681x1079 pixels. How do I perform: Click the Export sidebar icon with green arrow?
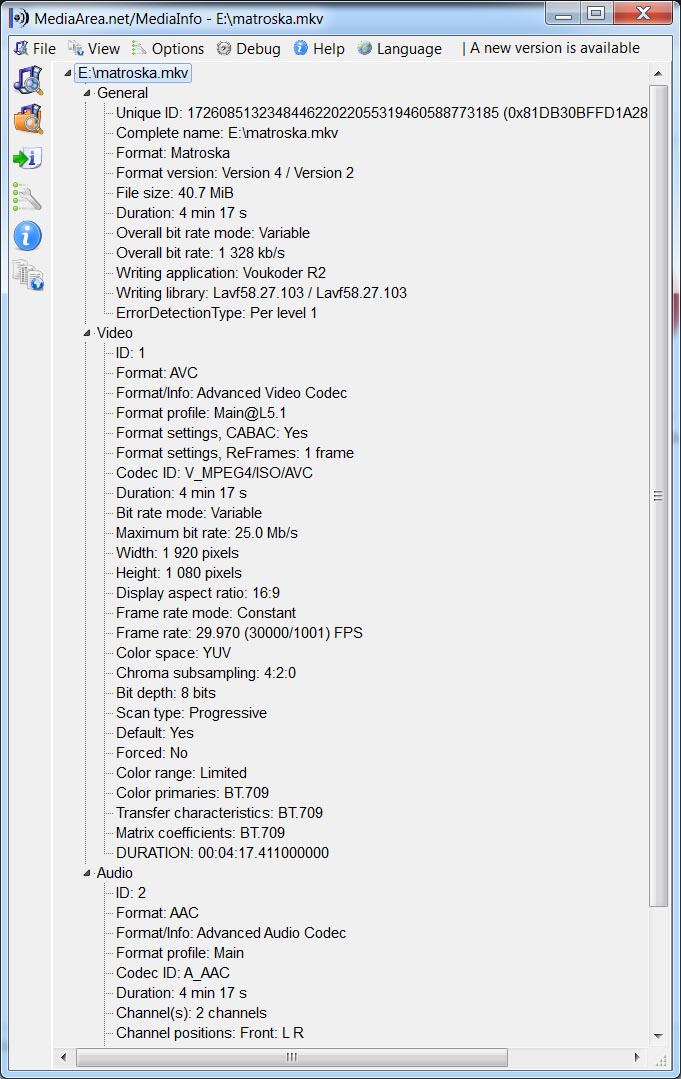point(28,158)
